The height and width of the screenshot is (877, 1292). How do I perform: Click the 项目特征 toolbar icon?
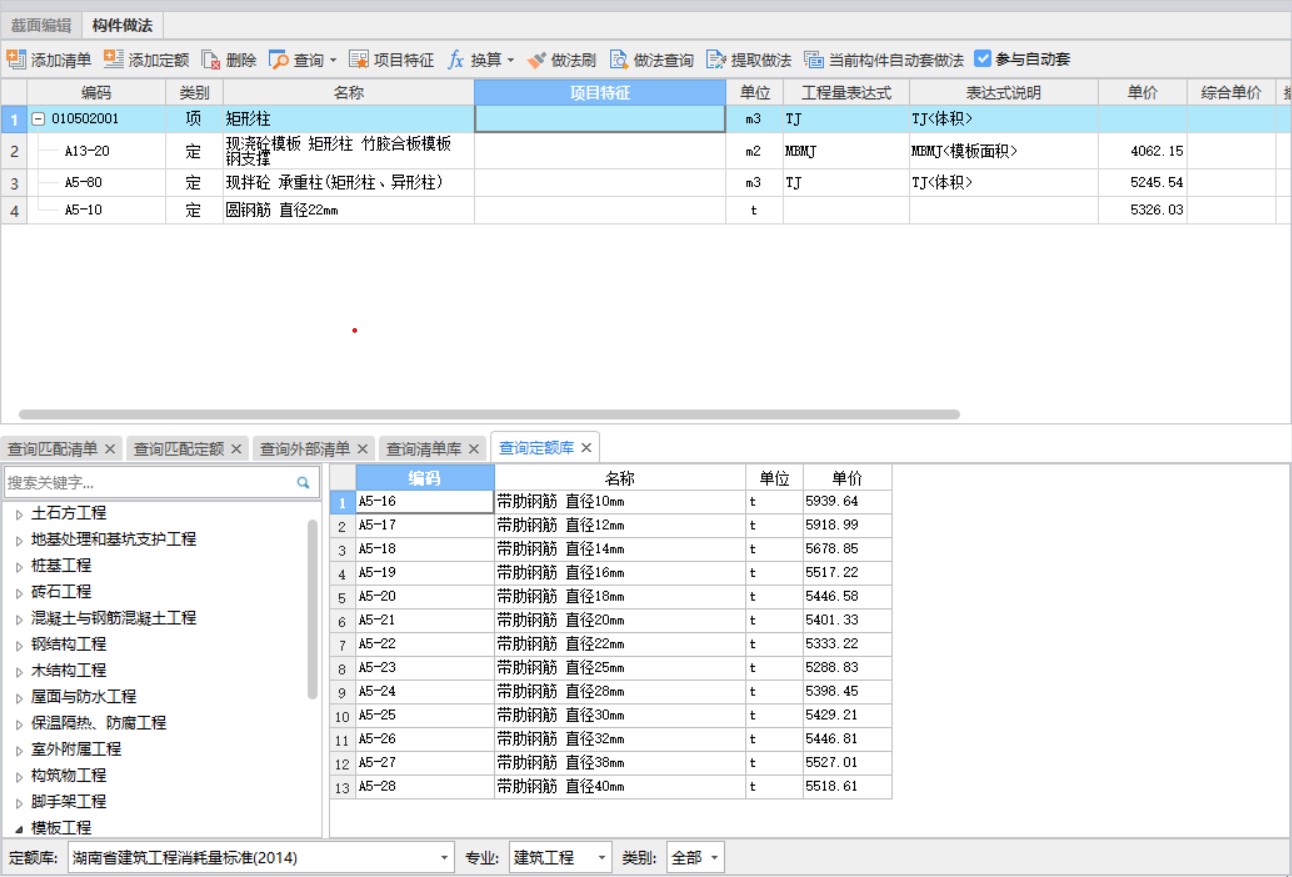pos(358,60)
